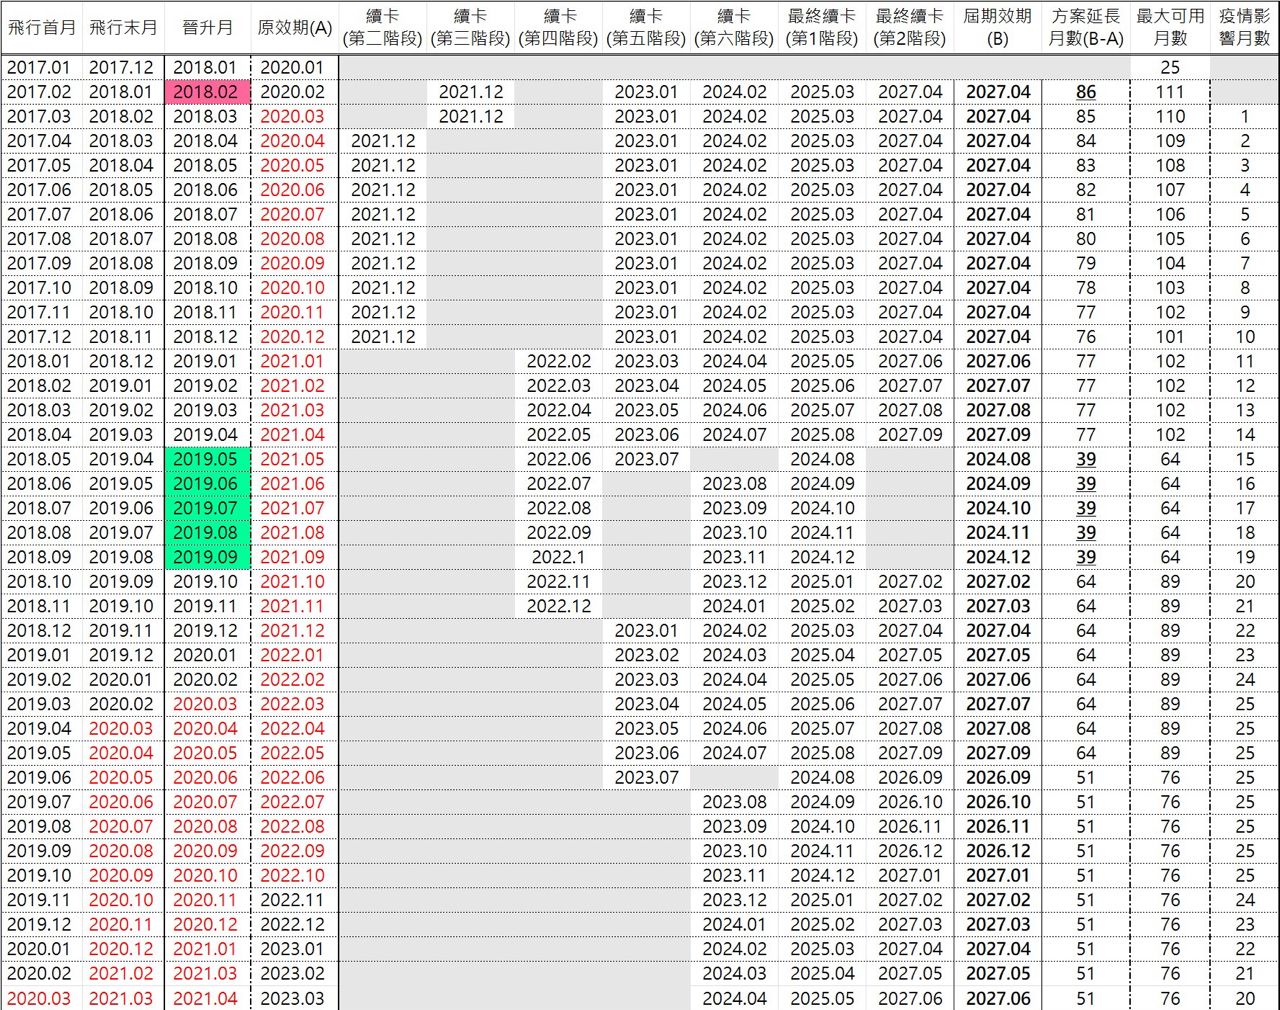Click the 疫情影響月數 header cell
This screenshot has height=1010, width=1280.
click(x=1244, y=27)
